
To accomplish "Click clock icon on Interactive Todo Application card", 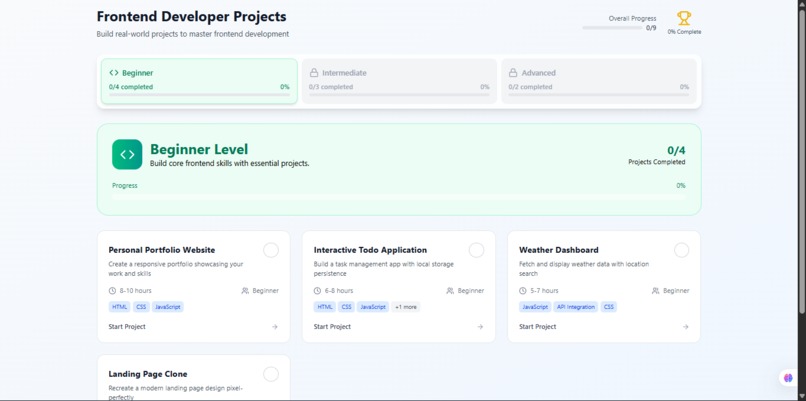I will pyautogui.click(x=317, y=291).
